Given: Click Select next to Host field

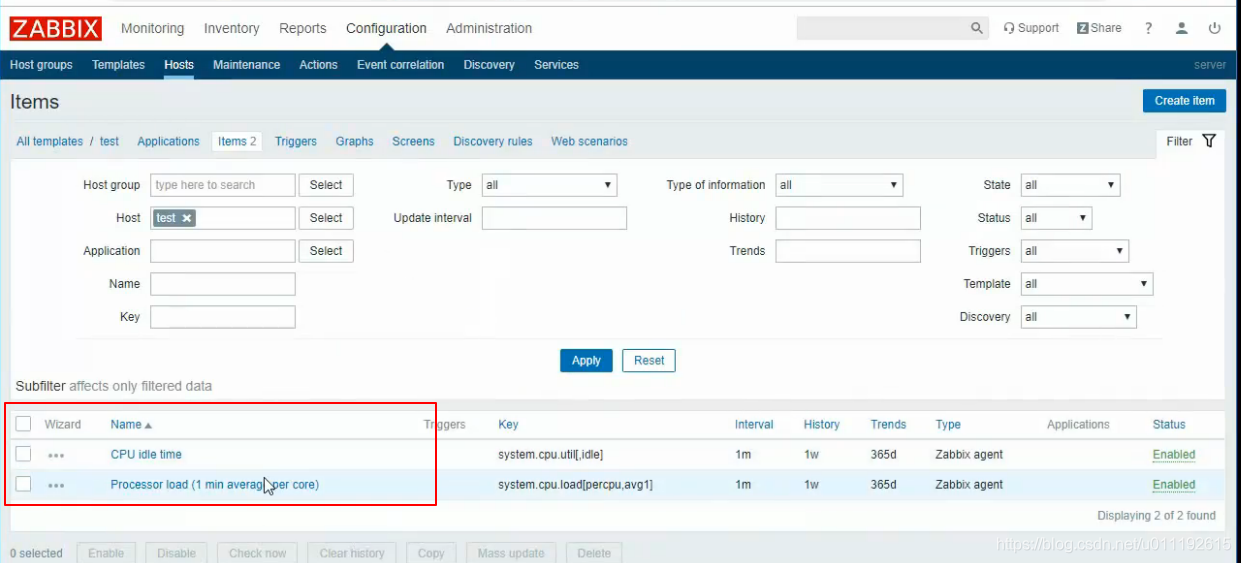Looking at the screenshot, I should [x=326, y=218].
